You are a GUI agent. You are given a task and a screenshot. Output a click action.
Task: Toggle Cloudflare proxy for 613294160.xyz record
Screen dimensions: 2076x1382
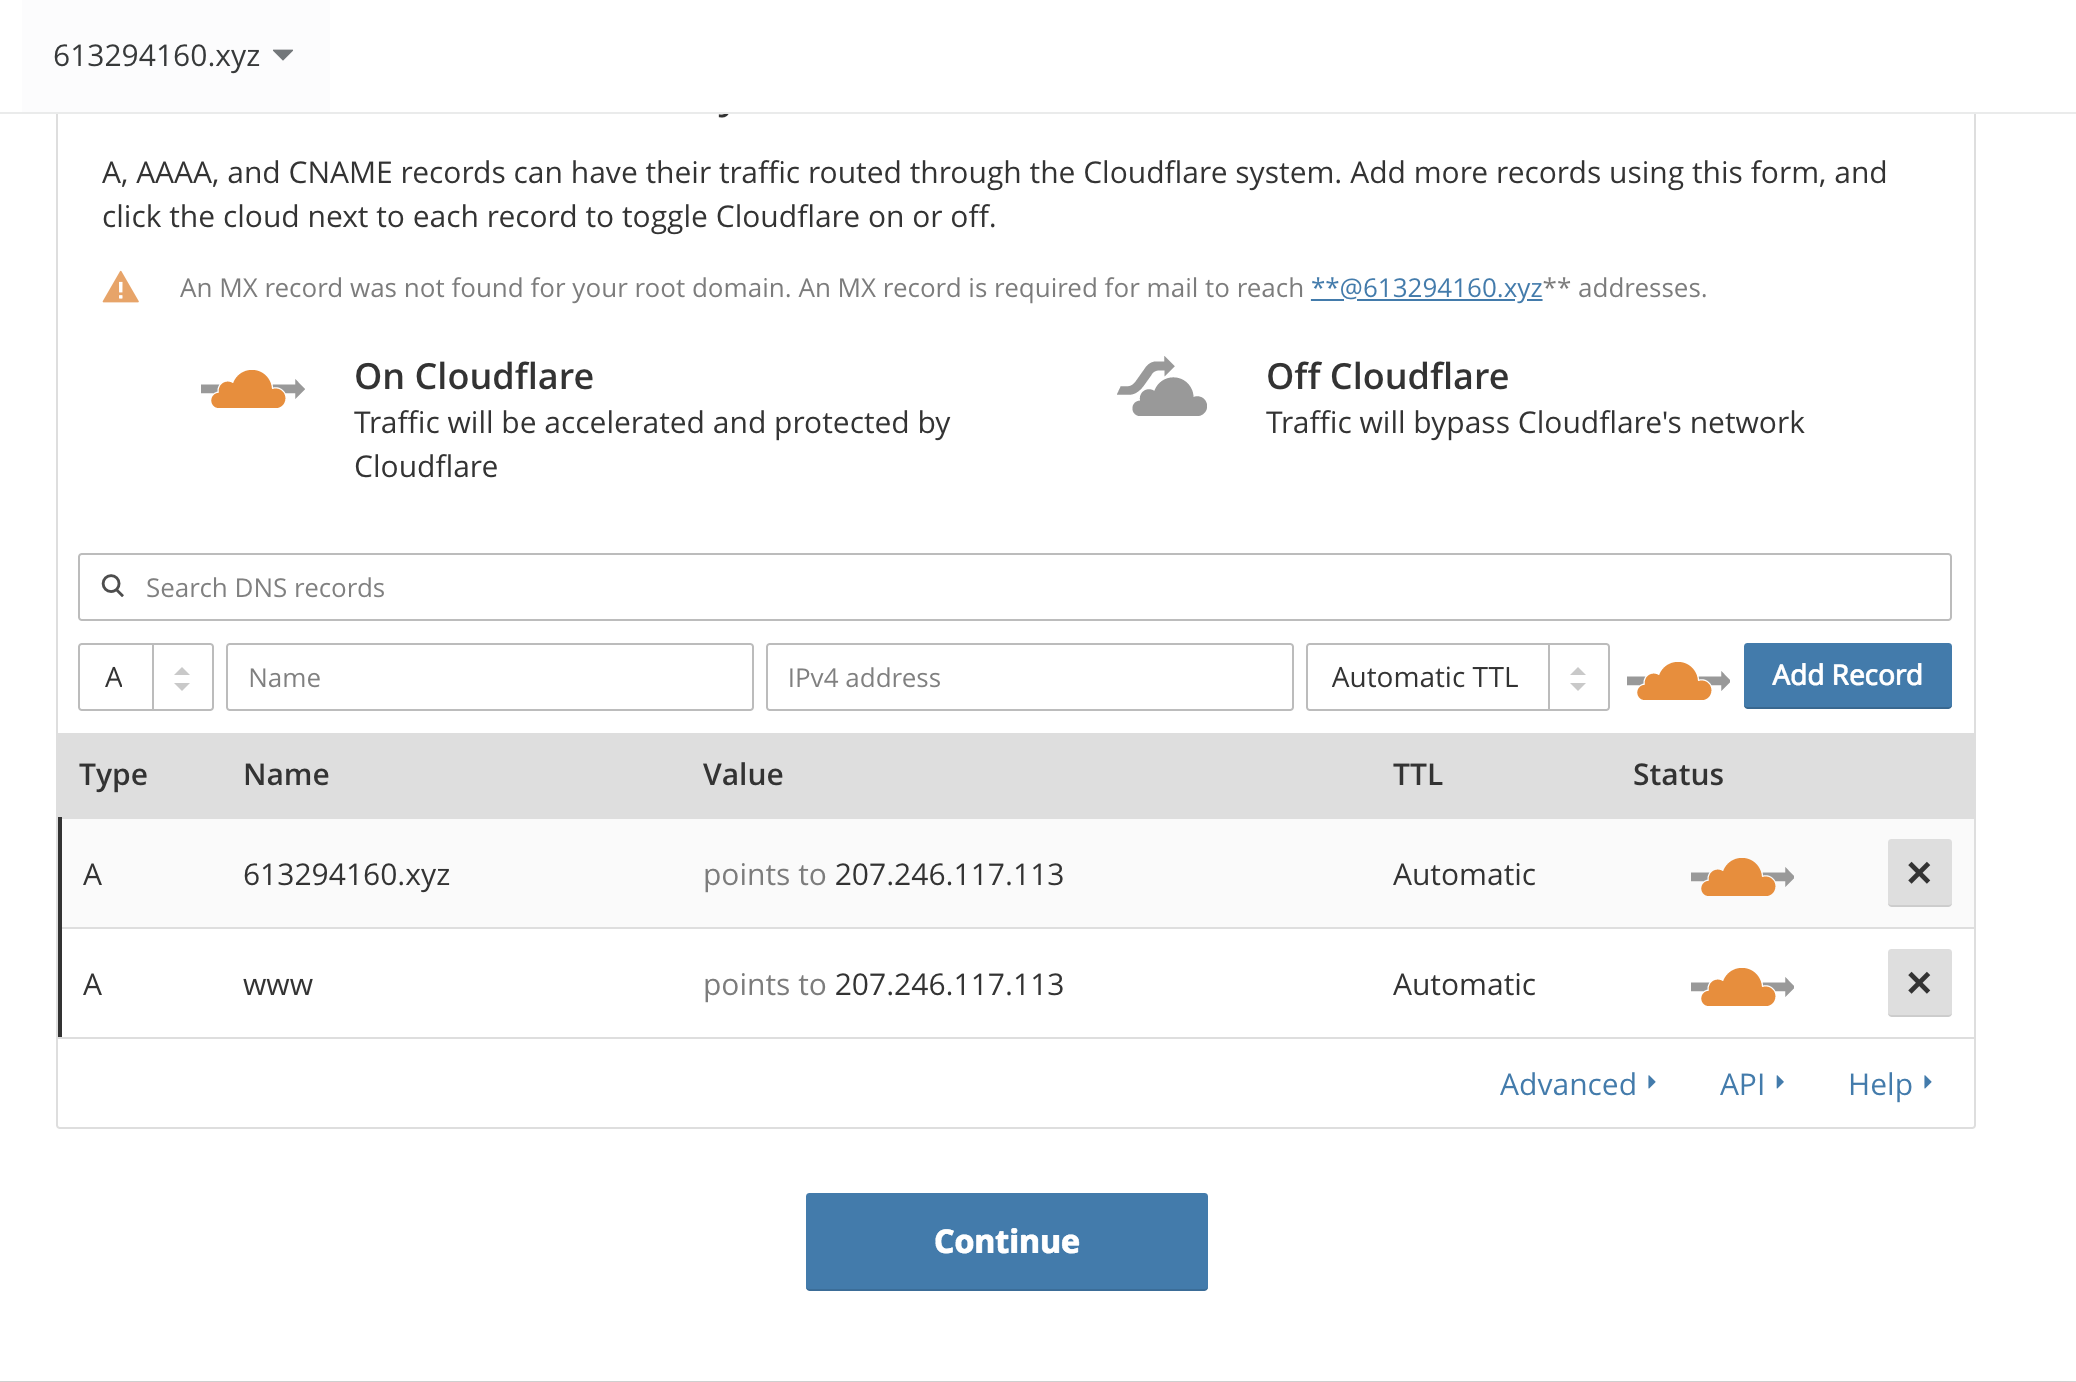click(x=1742, y=876)
